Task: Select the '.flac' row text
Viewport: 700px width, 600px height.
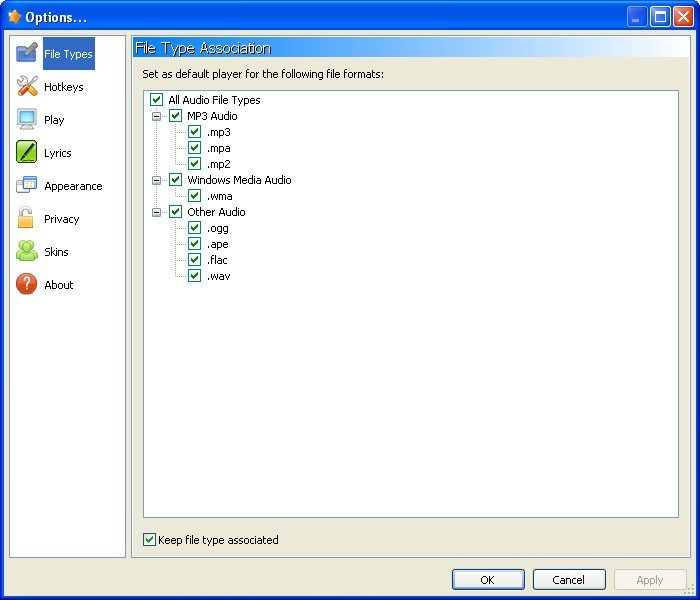Action: coord(217,260)
